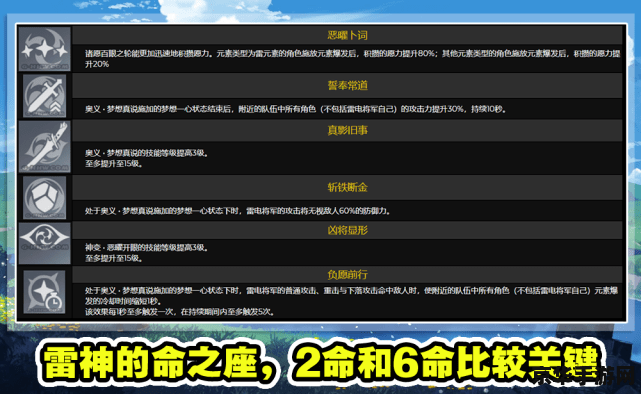The height and width of the screenshot is (394, 641).
Task: Click text 神变·恶曜开眼的技能等级提高3级
Action: coord(147,248)
